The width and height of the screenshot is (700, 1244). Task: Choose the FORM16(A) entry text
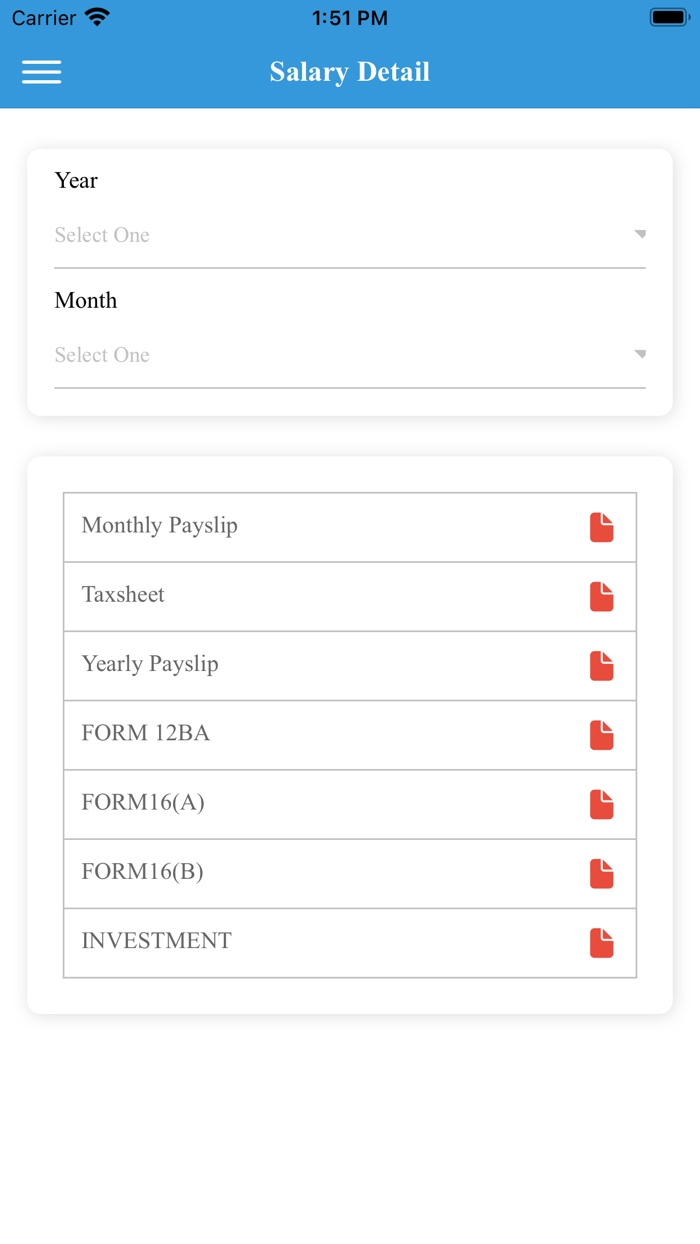coord(143,802)
